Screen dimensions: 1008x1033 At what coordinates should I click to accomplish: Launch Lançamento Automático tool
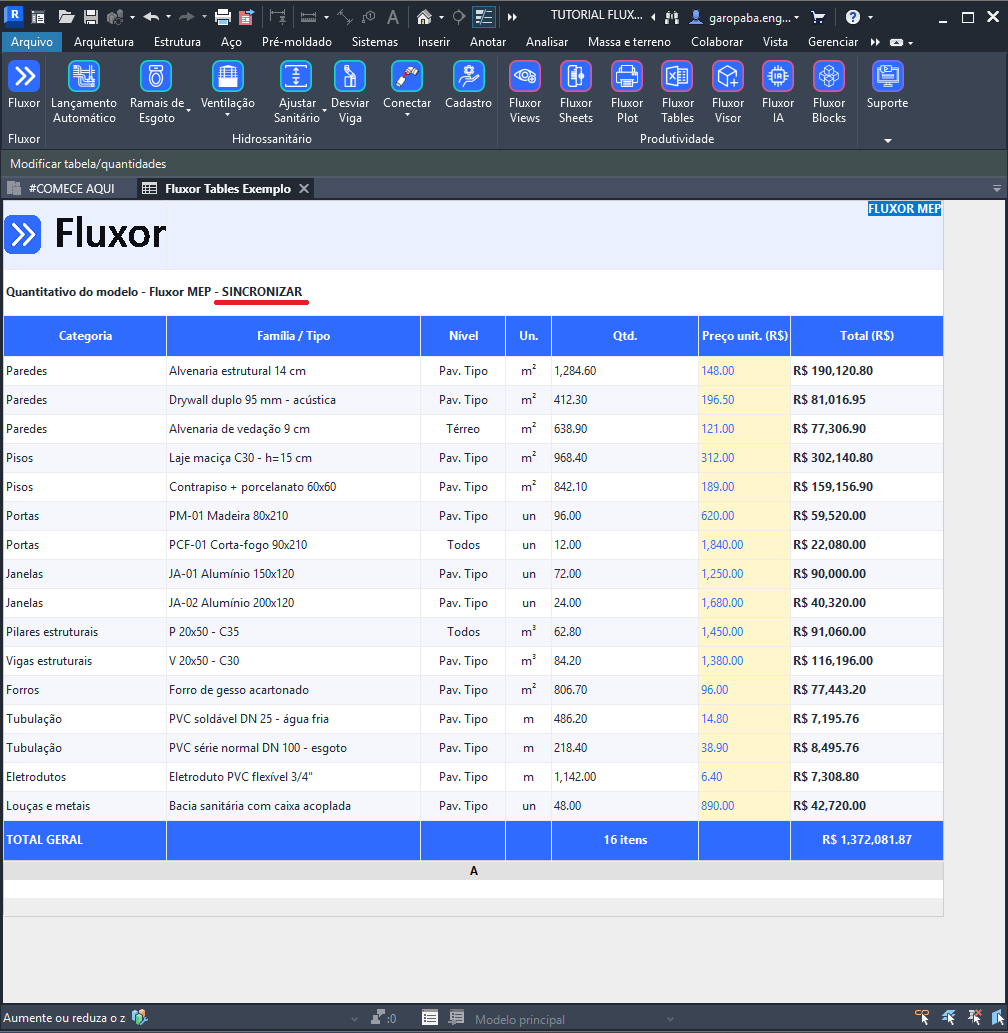pyautogui.click(x=84, y=92)
